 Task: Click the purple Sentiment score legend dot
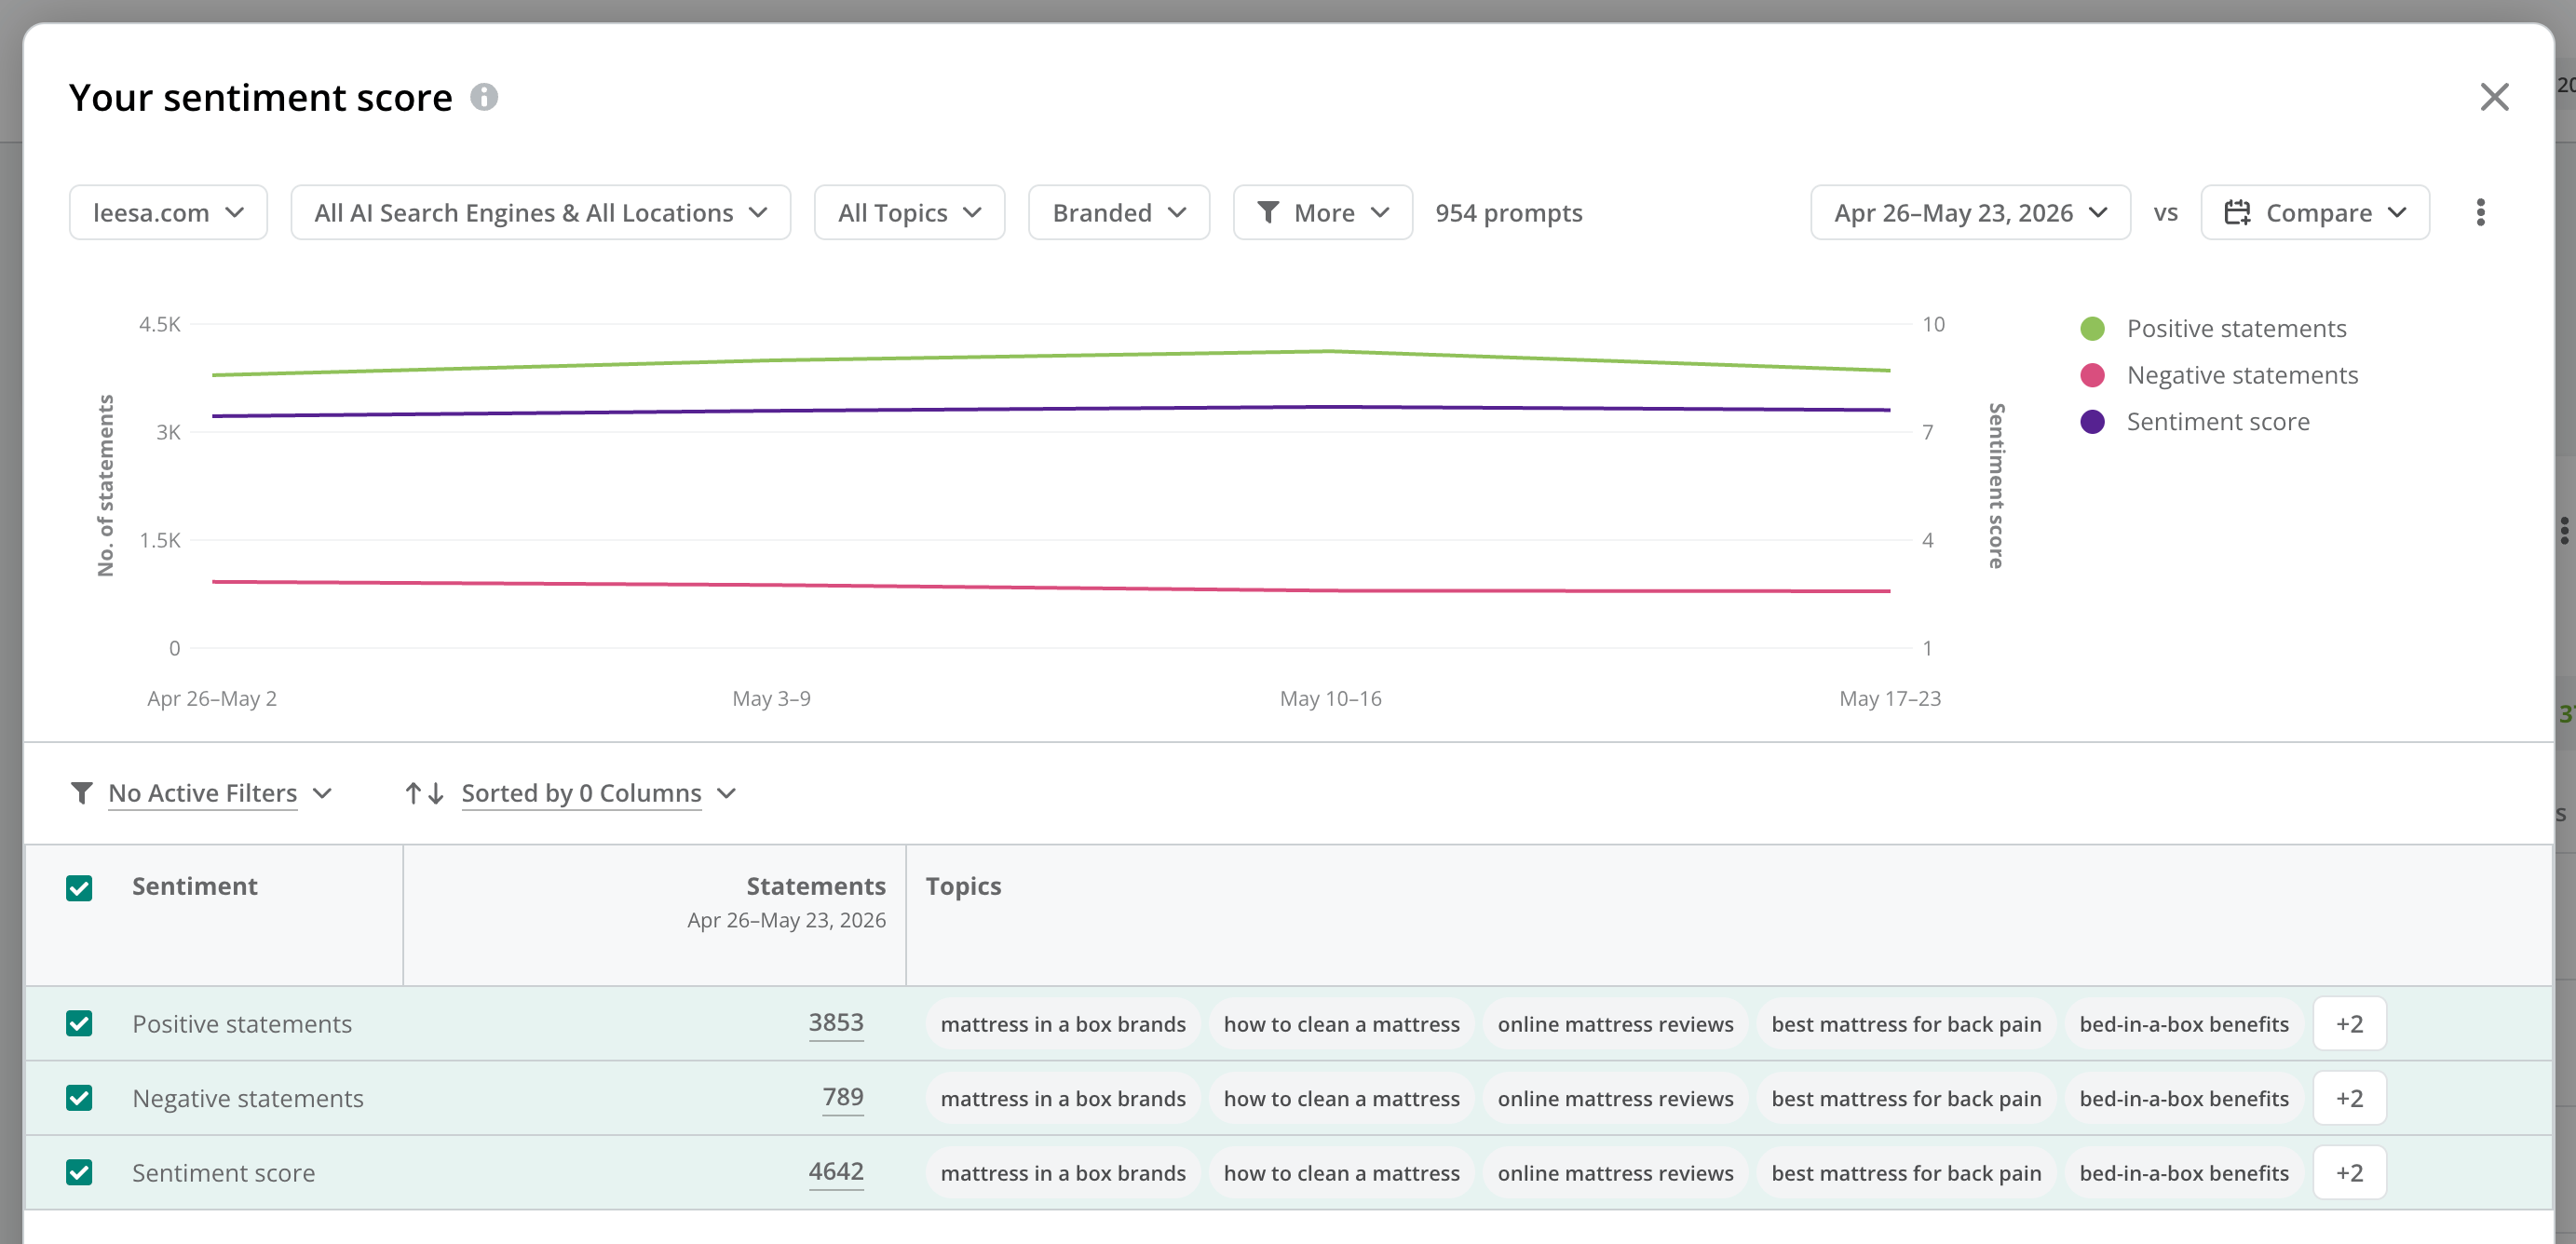click(x=2092, y=422)
